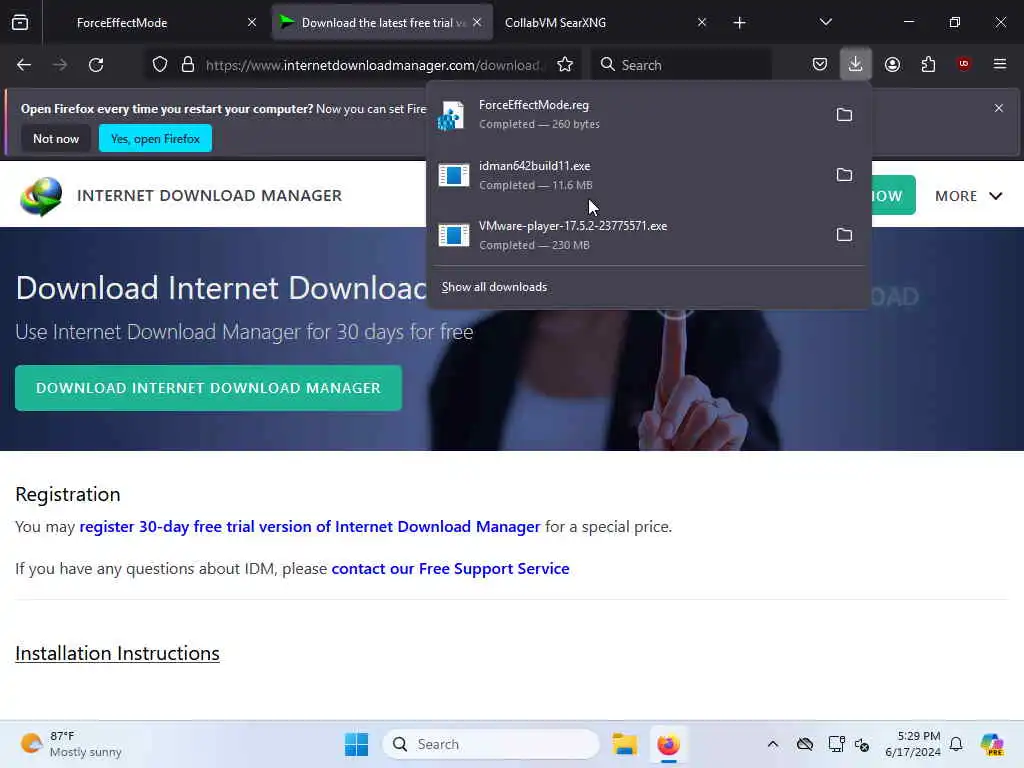Go back to previous page

24,65
